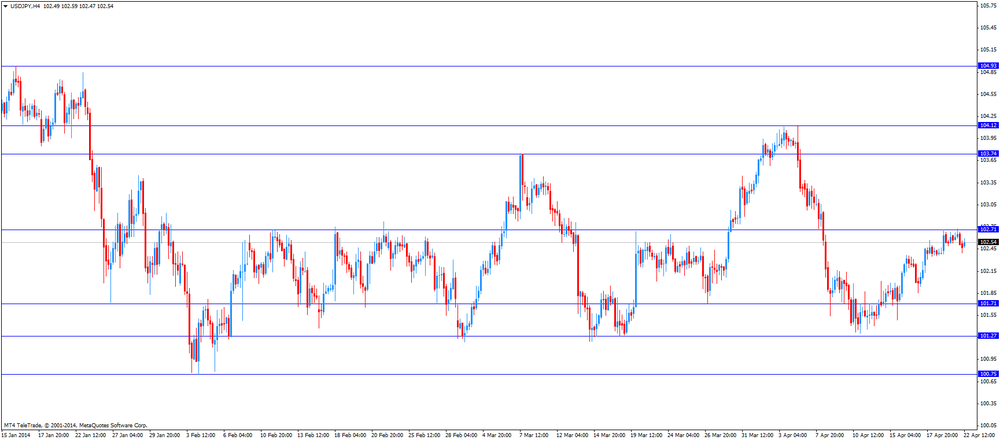1000x440 pixels.
Task: Click the 103.74 horizontal line price label
Action: [x=988, y=154]
